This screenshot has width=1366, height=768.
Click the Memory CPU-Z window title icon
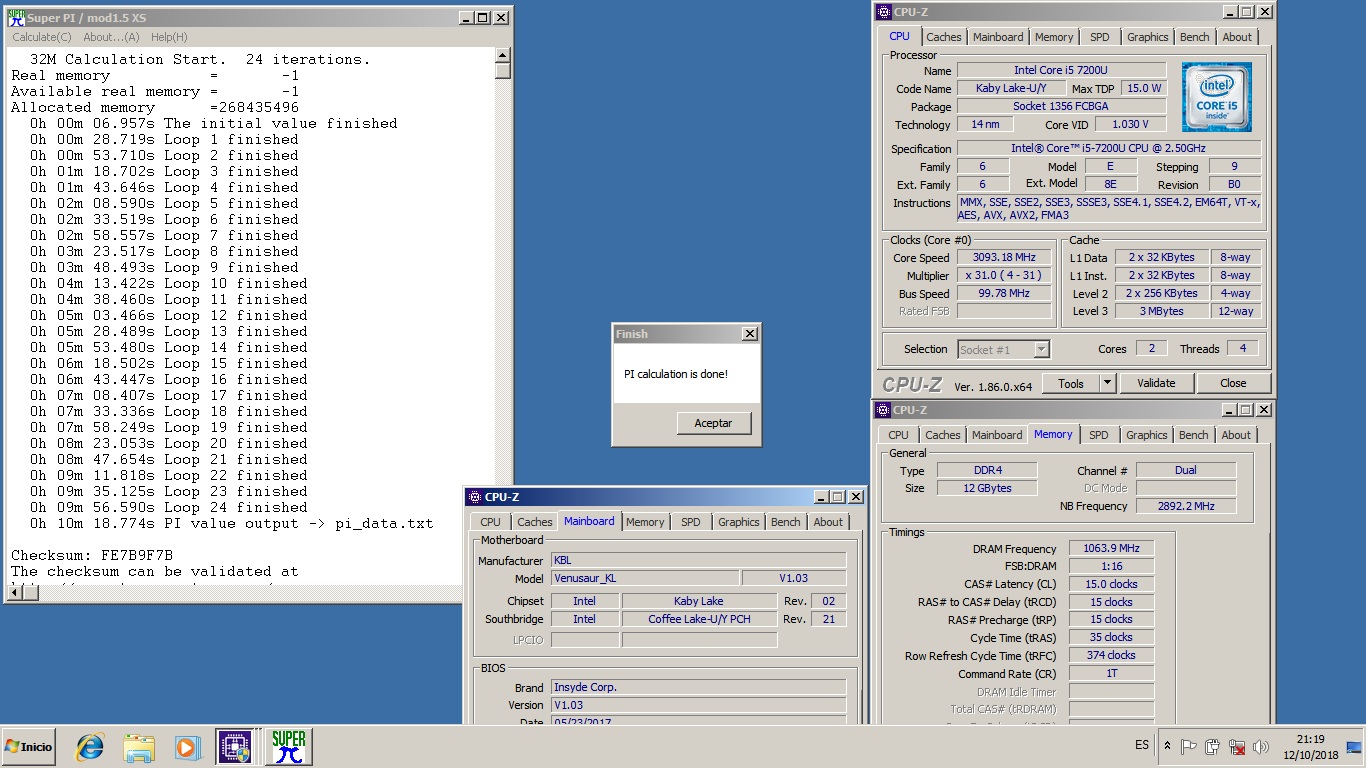coord(883,410)
